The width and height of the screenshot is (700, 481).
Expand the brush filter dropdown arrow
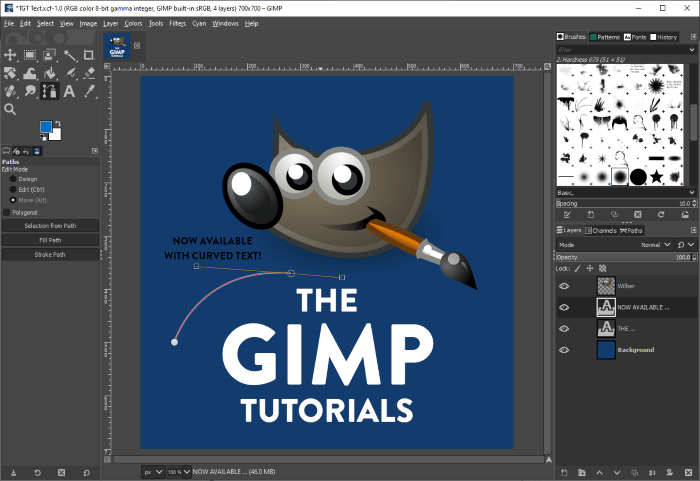coord(692,50)
